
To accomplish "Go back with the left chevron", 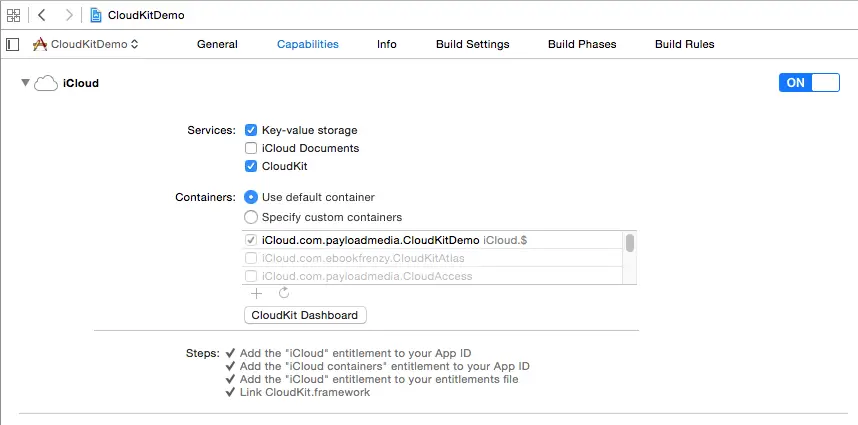I will click(41, 15).
